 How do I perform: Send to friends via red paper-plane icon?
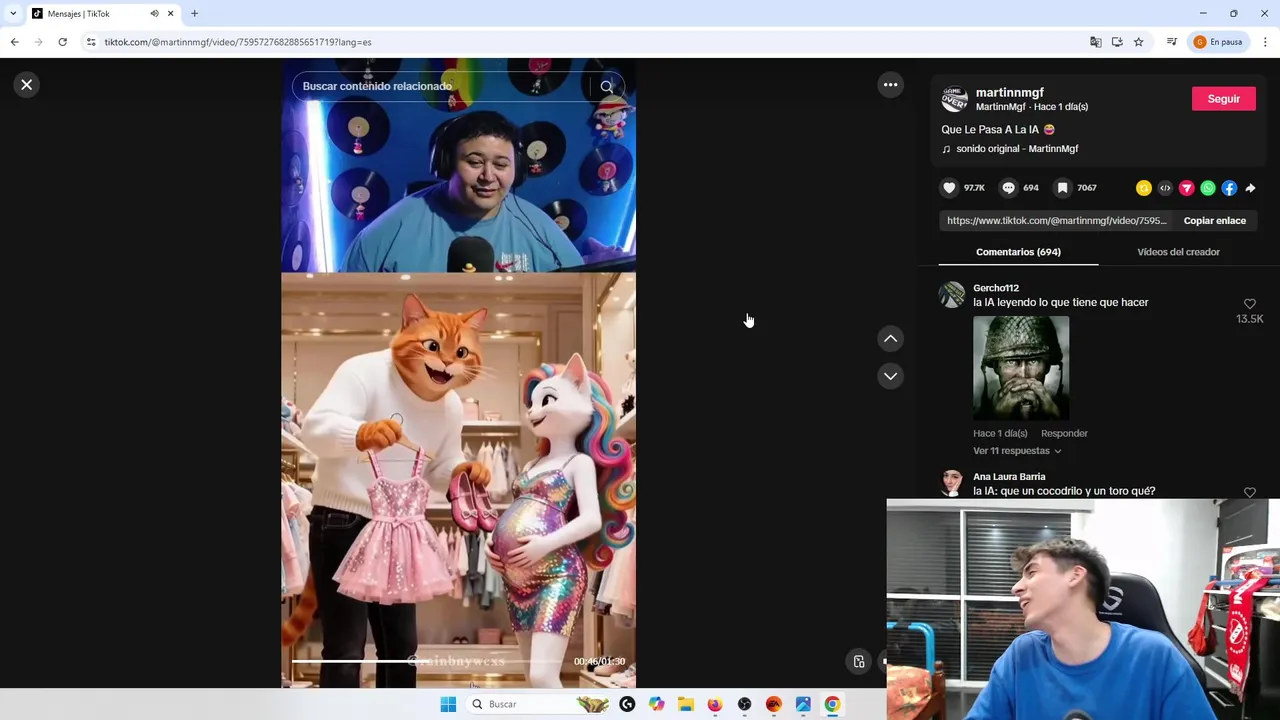point(1186,188)
